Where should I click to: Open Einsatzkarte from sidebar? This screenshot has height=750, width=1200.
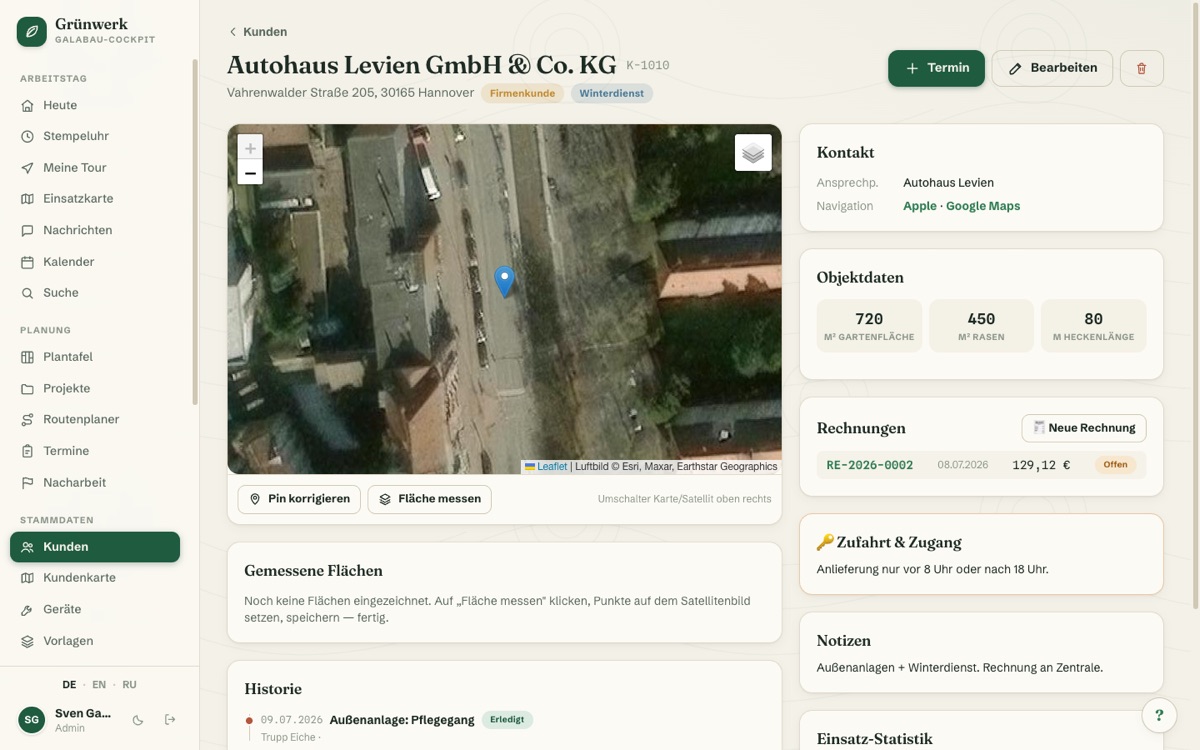point(95,199)
